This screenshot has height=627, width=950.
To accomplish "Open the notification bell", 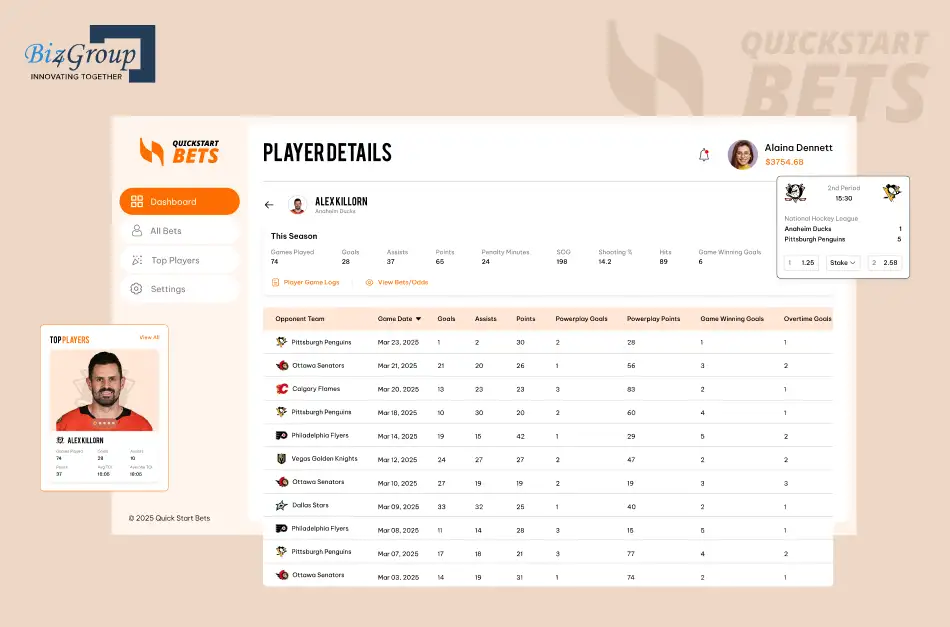I will coord(704,155).
